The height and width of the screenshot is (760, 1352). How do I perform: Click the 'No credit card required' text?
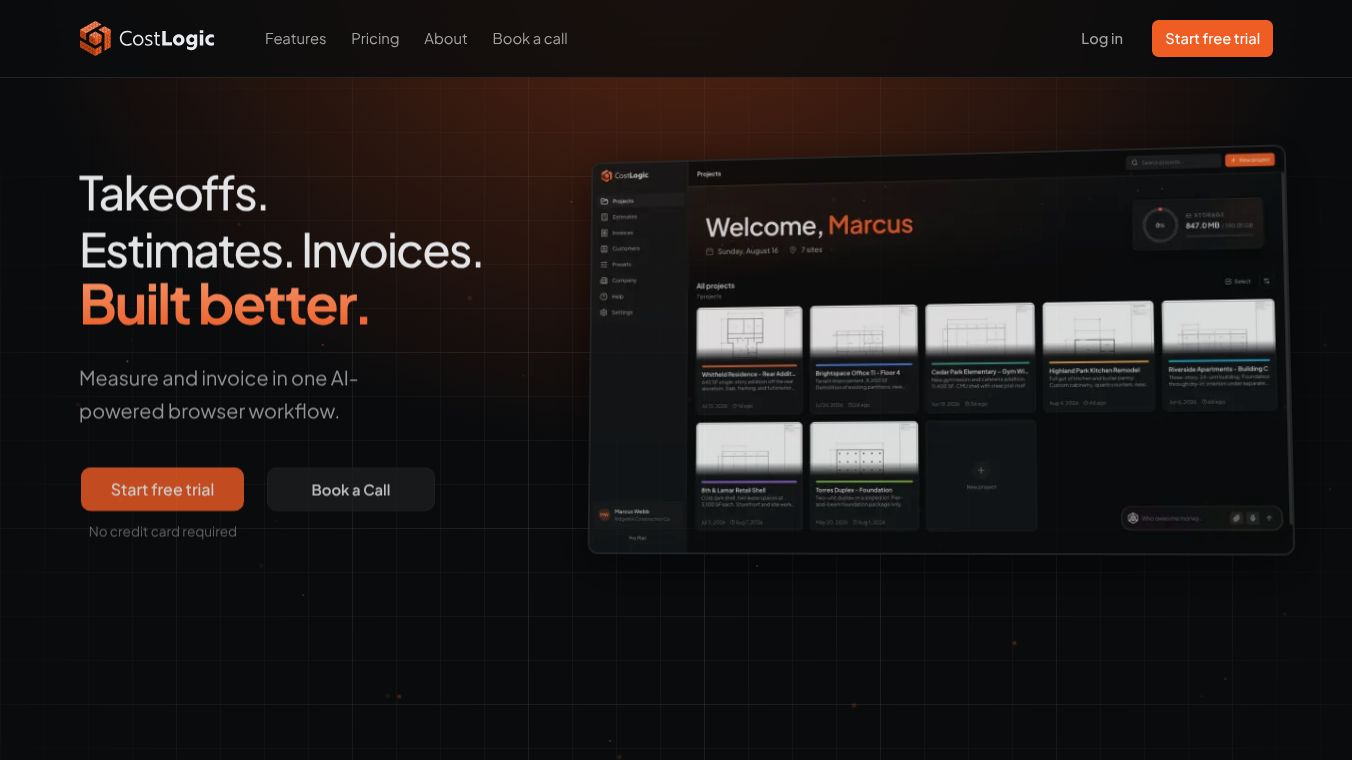click(163, 532)
